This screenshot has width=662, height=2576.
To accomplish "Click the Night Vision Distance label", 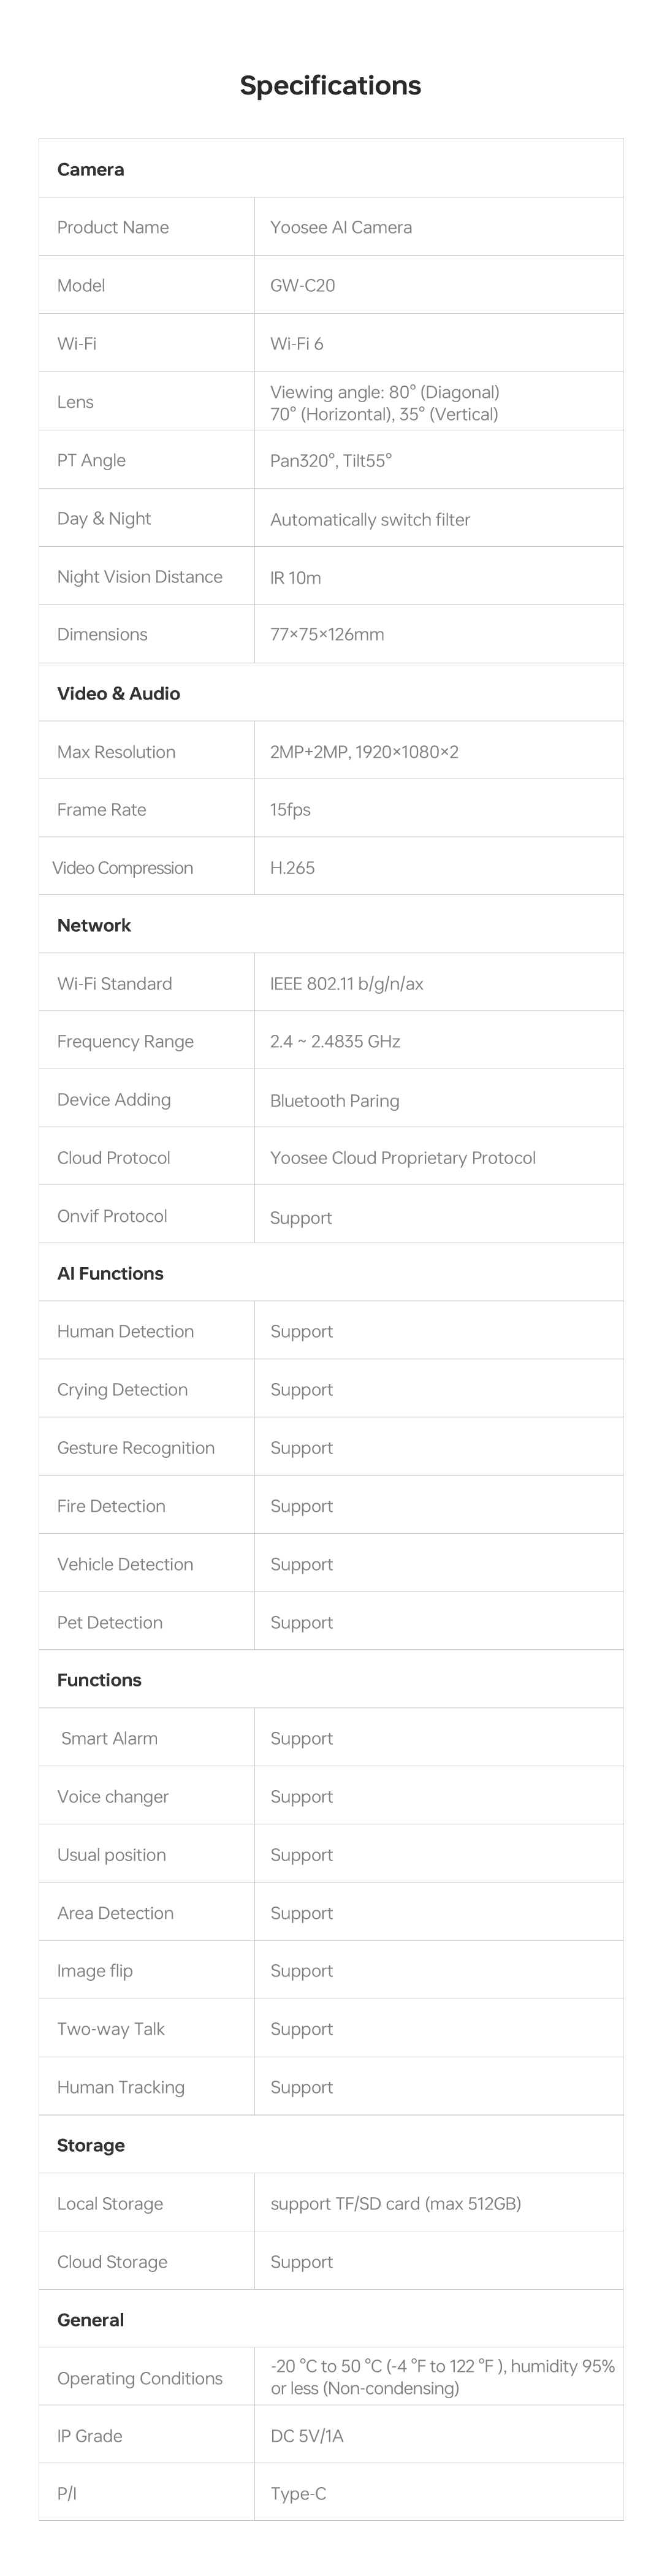I will tap(139, 576).
